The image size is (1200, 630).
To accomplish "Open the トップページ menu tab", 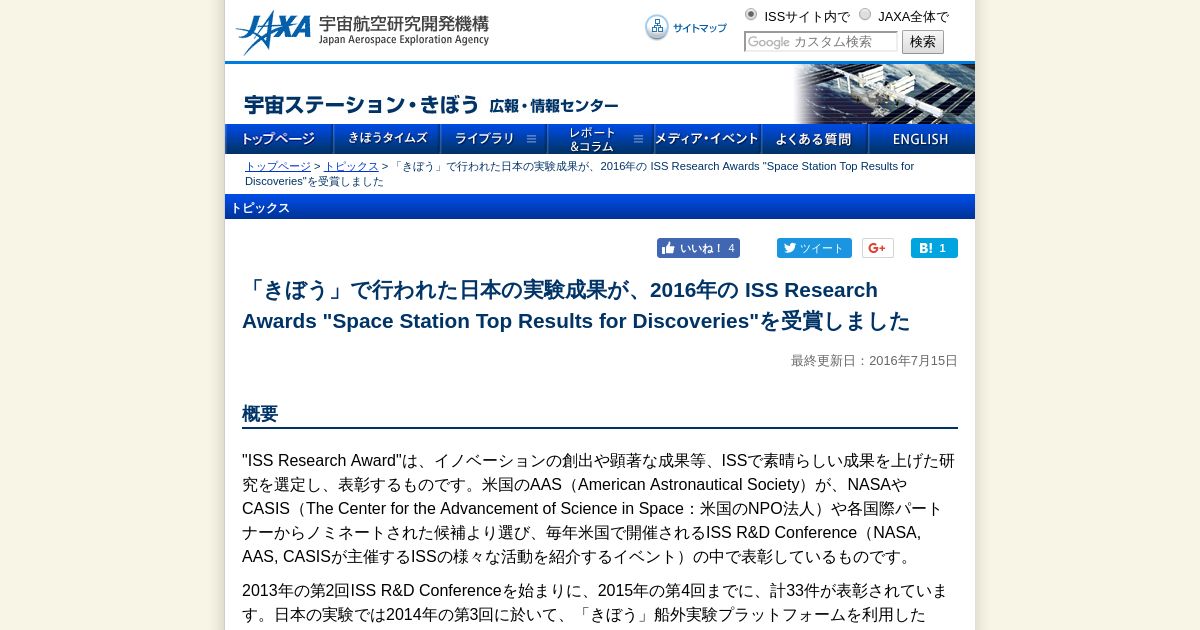I will 279,139.
